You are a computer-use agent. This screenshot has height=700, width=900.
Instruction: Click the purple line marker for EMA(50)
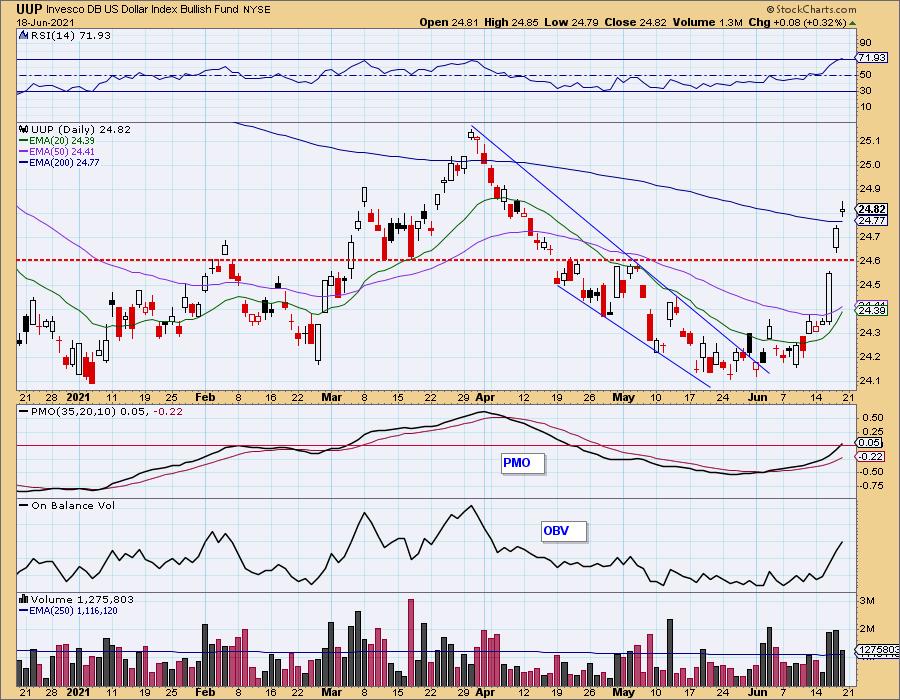pyautogui.click(x=24, y=151)
